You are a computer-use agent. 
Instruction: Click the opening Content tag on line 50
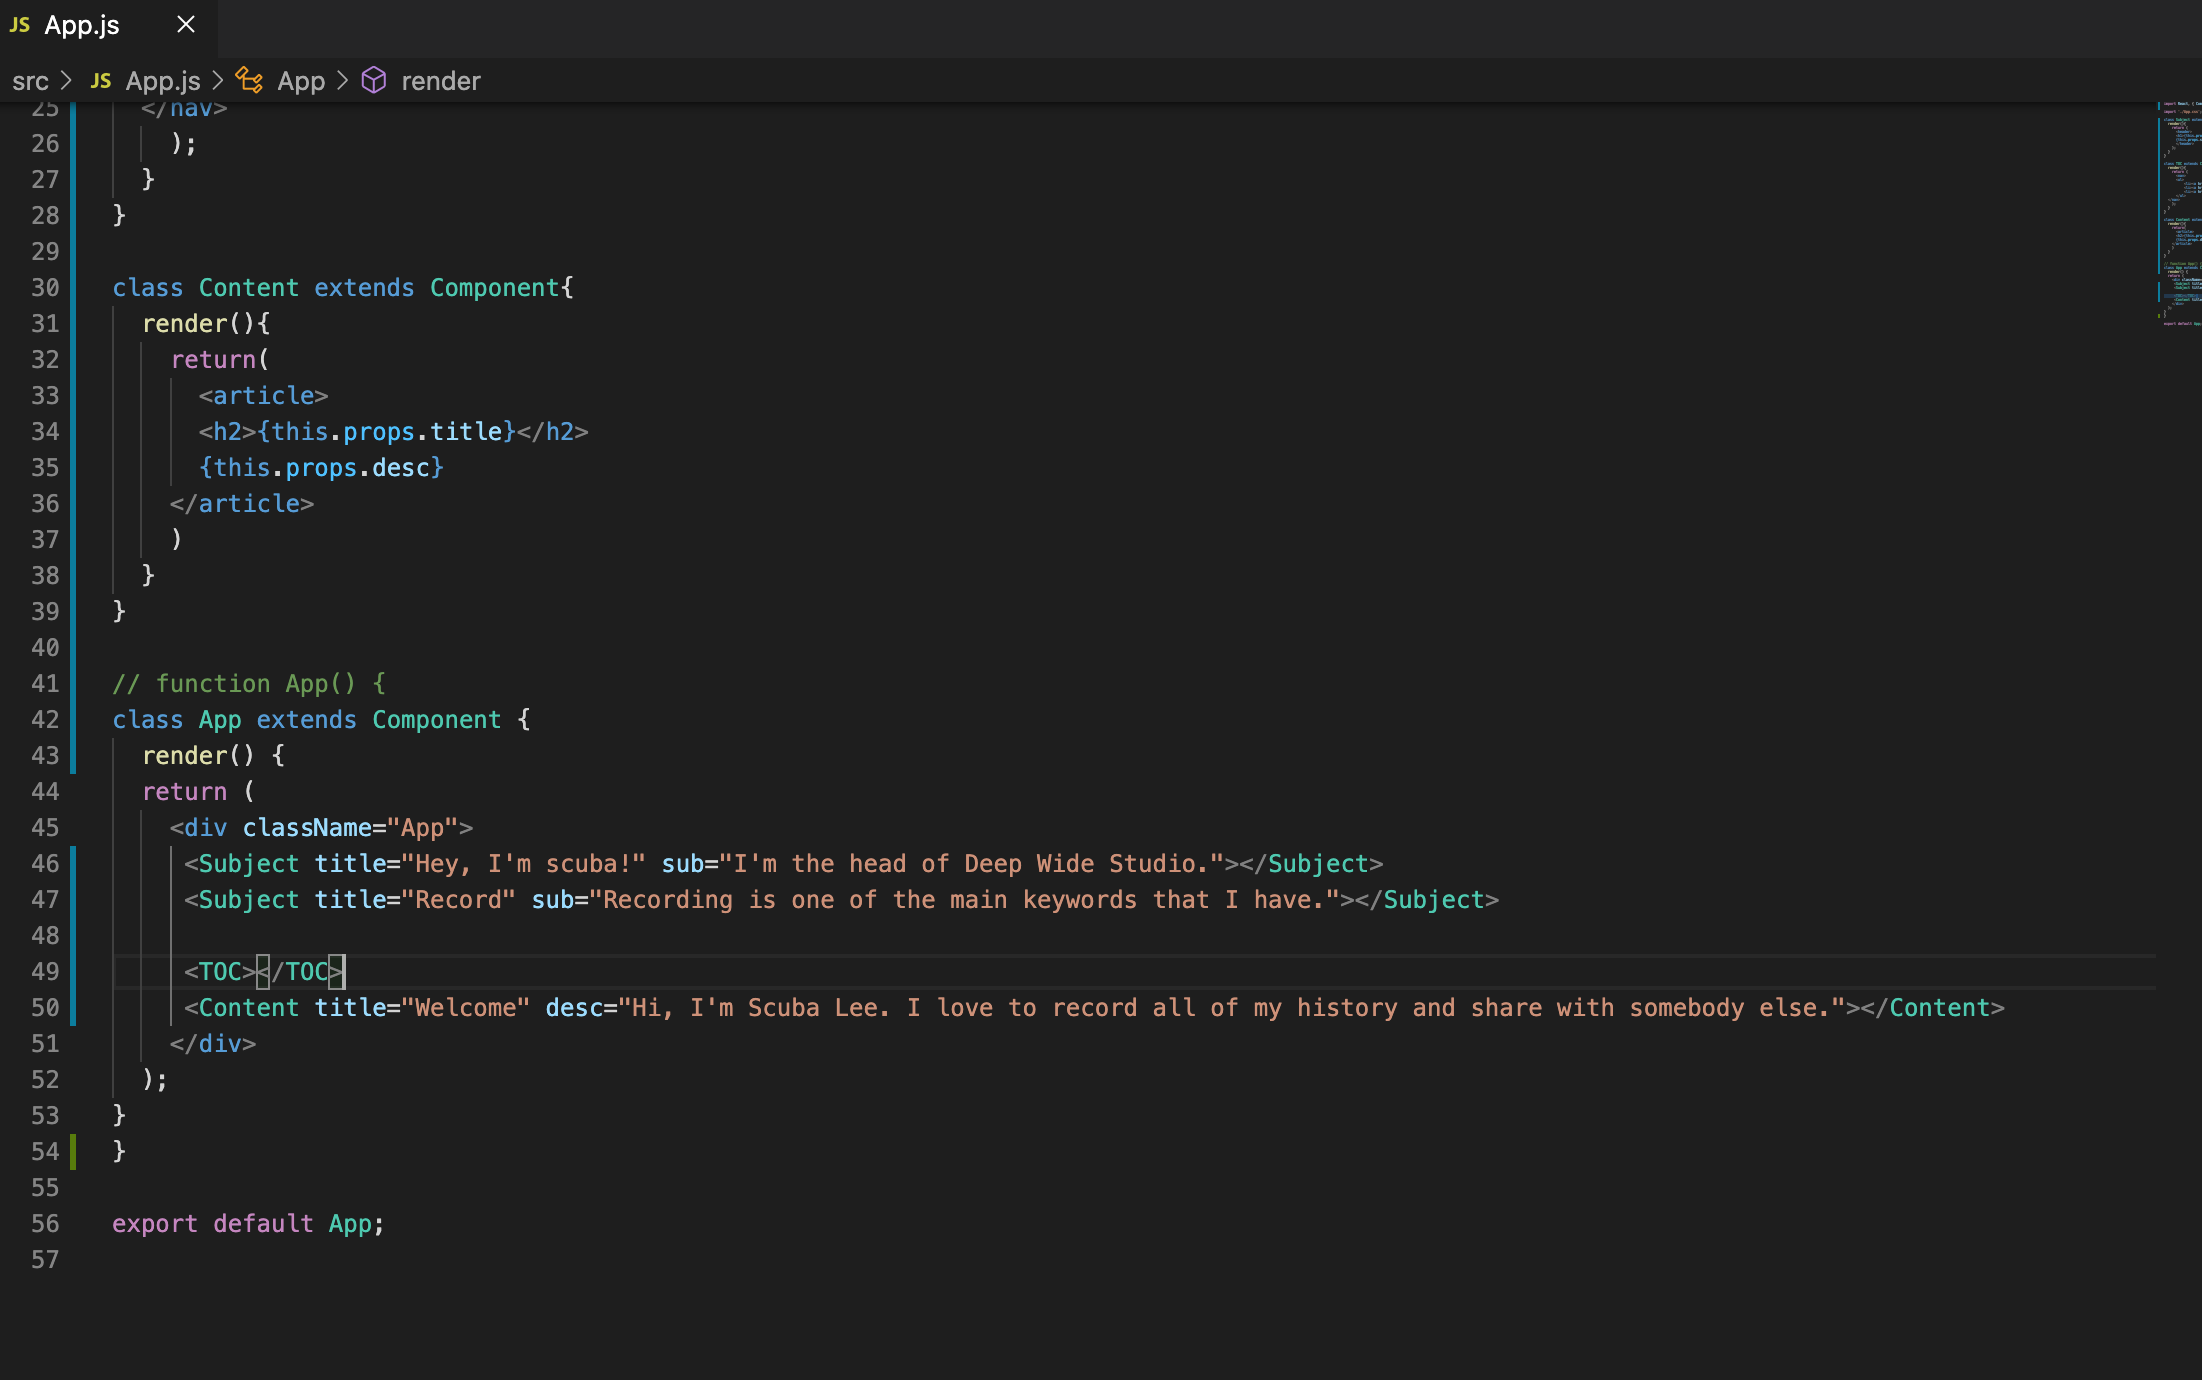[x=248, y=1008]
